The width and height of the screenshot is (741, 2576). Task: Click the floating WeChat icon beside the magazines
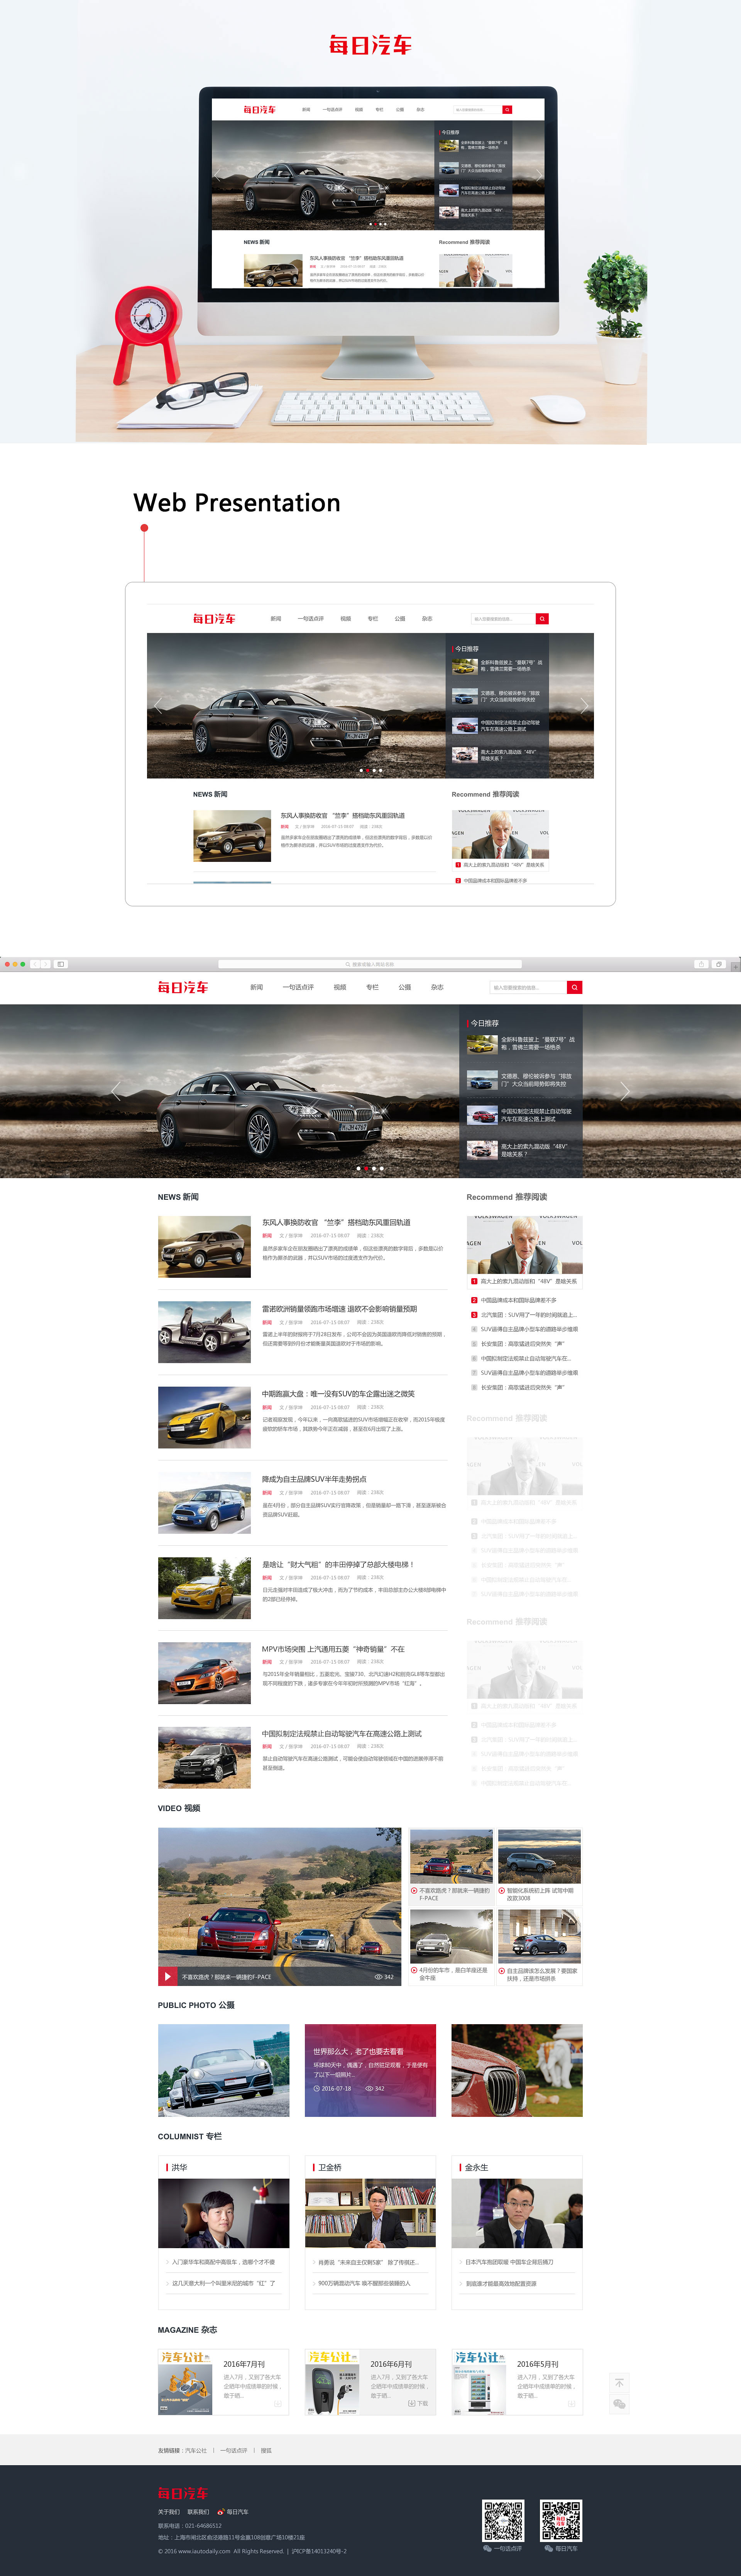click(x=619, y=2404)
